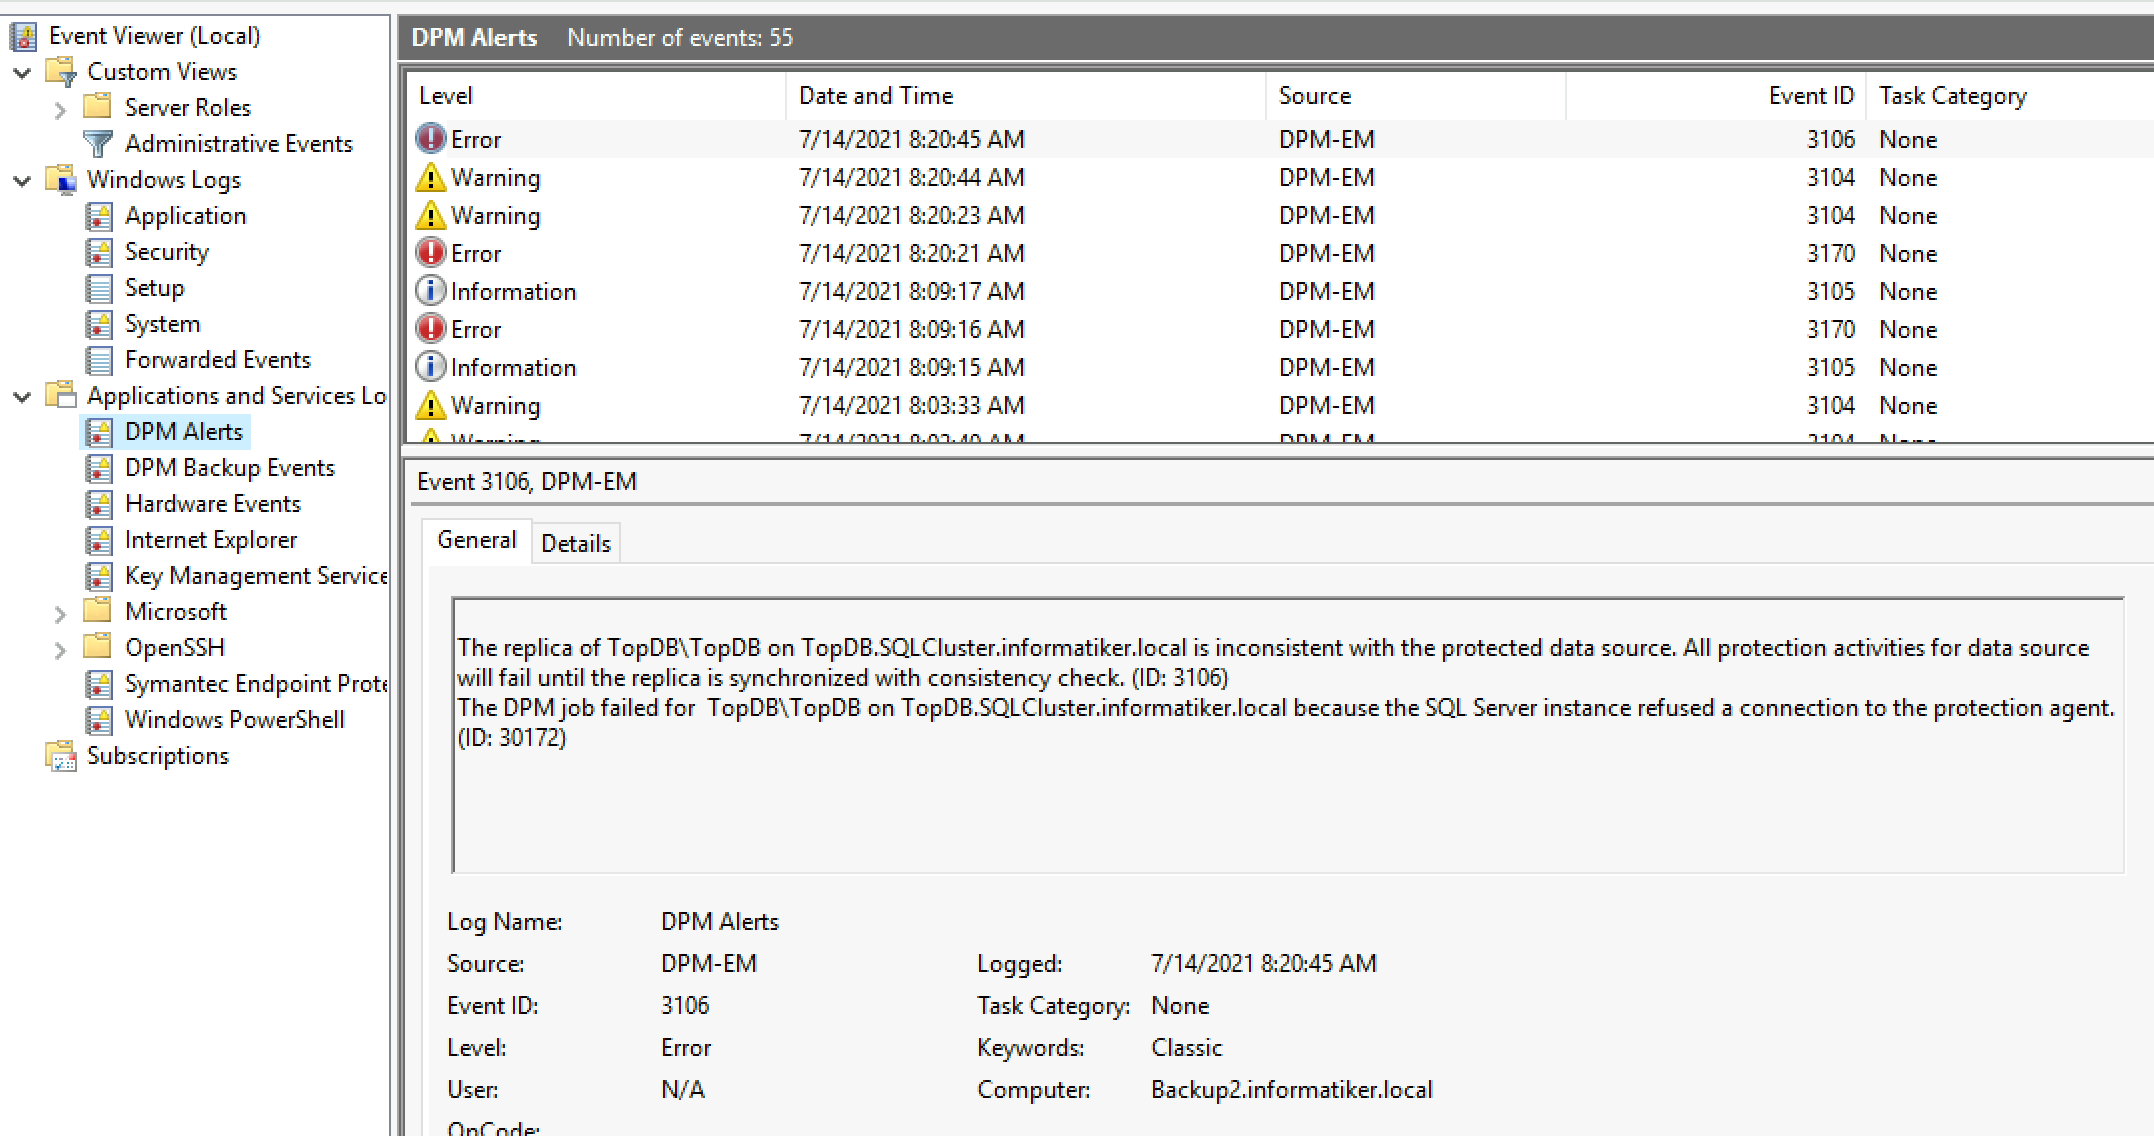This screenshot has height=1136, width=2154.
Task: Switch to the Details tab
Action: 576,543
